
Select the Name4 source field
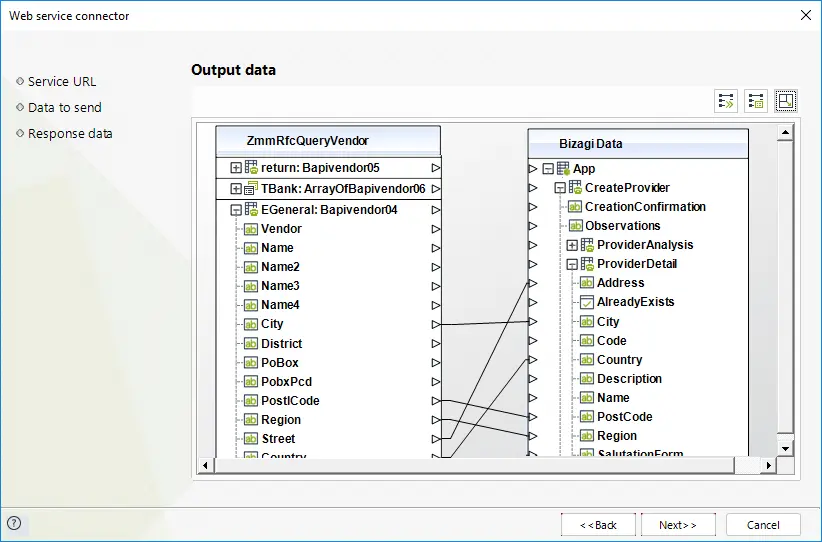(x=280, y=305)
